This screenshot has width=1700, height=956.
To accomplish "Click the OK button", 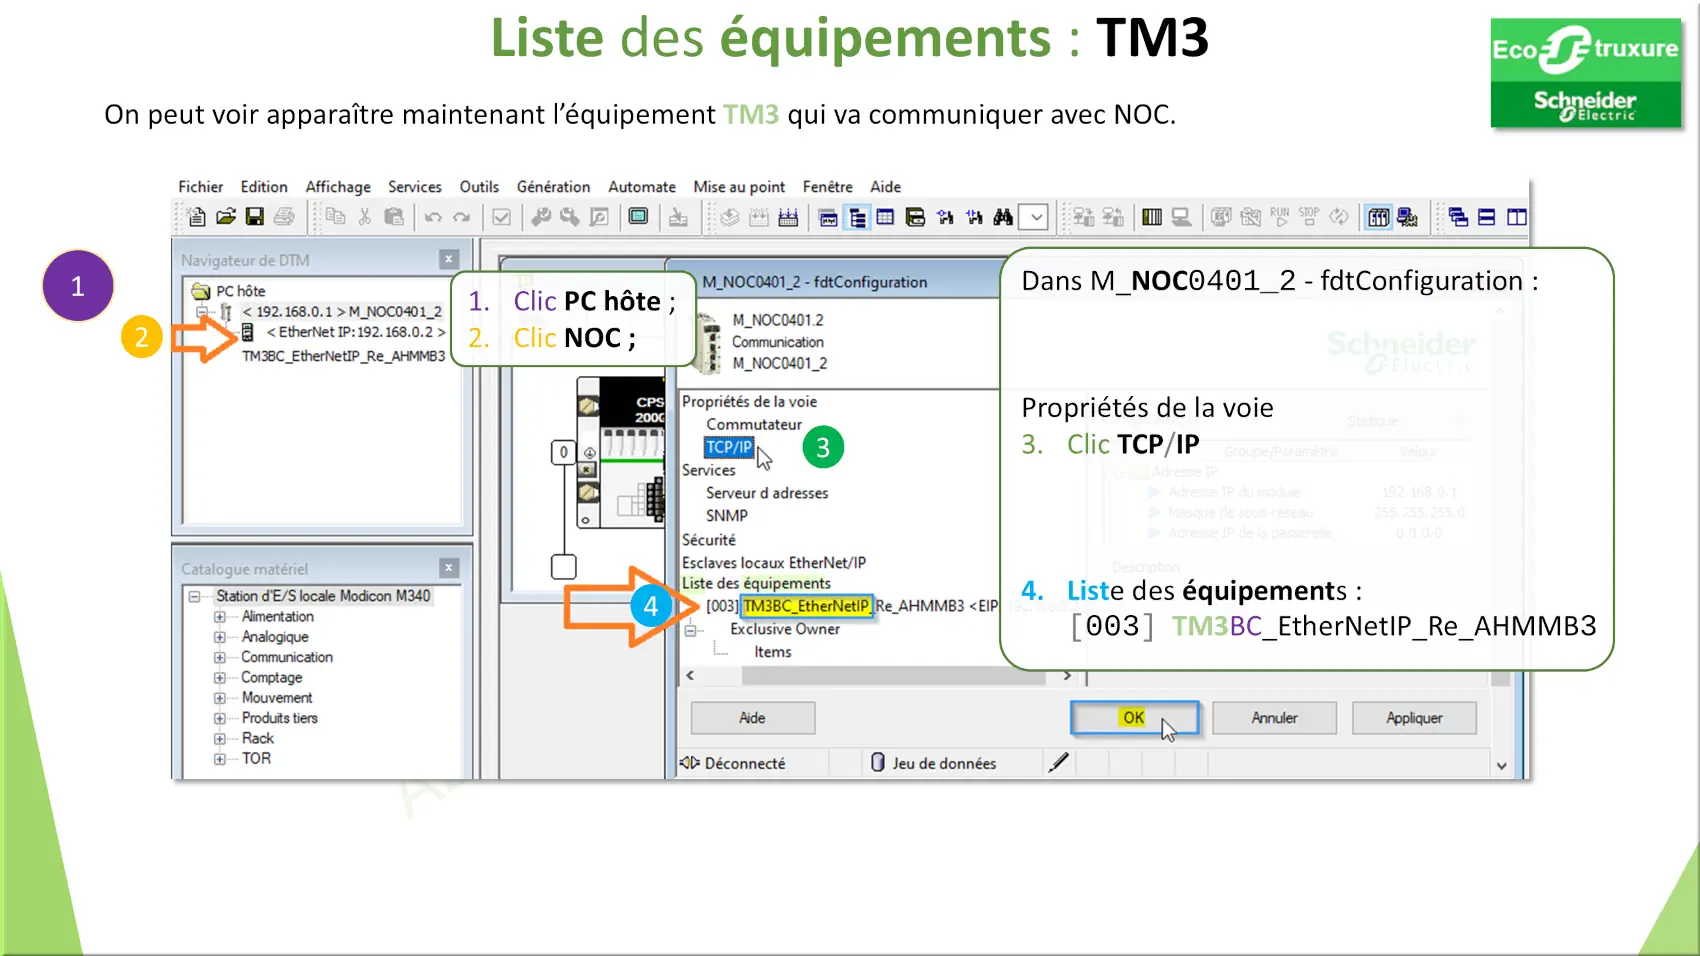I will [1134, 718].
